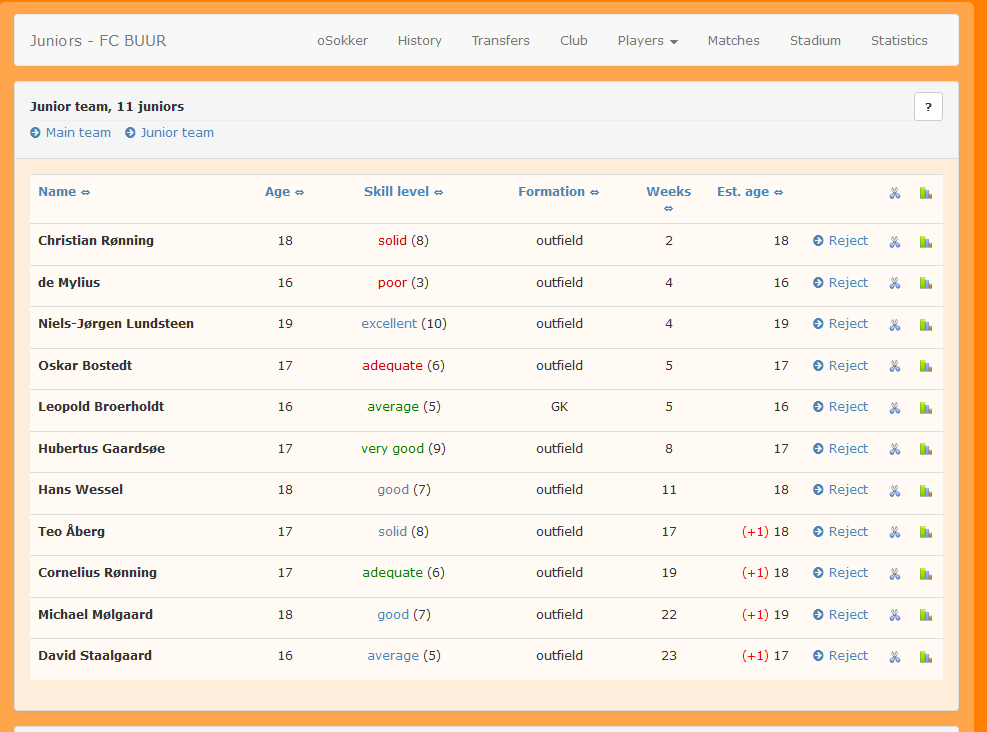Open chart icon for de Mylius

point(925,283)
